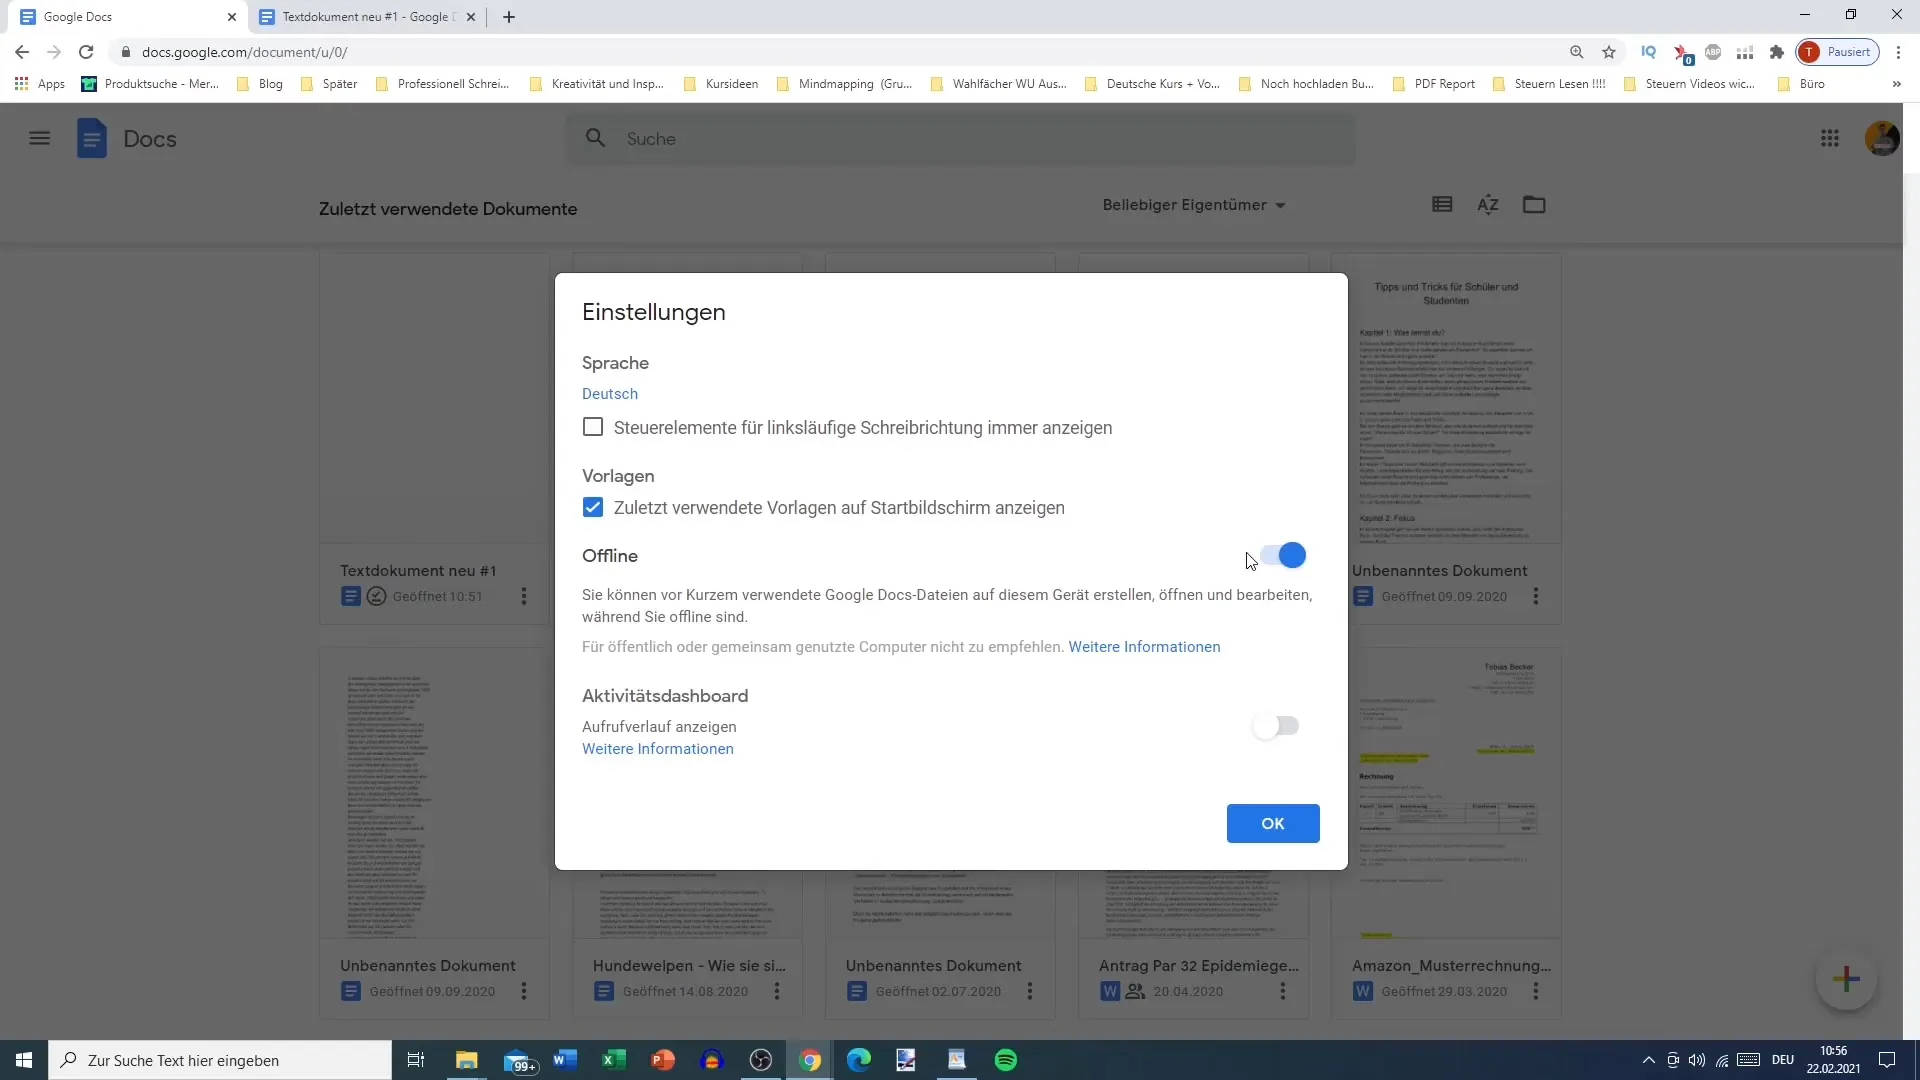Open the file picker folder icon
This screenshot has height=1080, width=1920.
pyautogui.click(x=1534, y=205)
